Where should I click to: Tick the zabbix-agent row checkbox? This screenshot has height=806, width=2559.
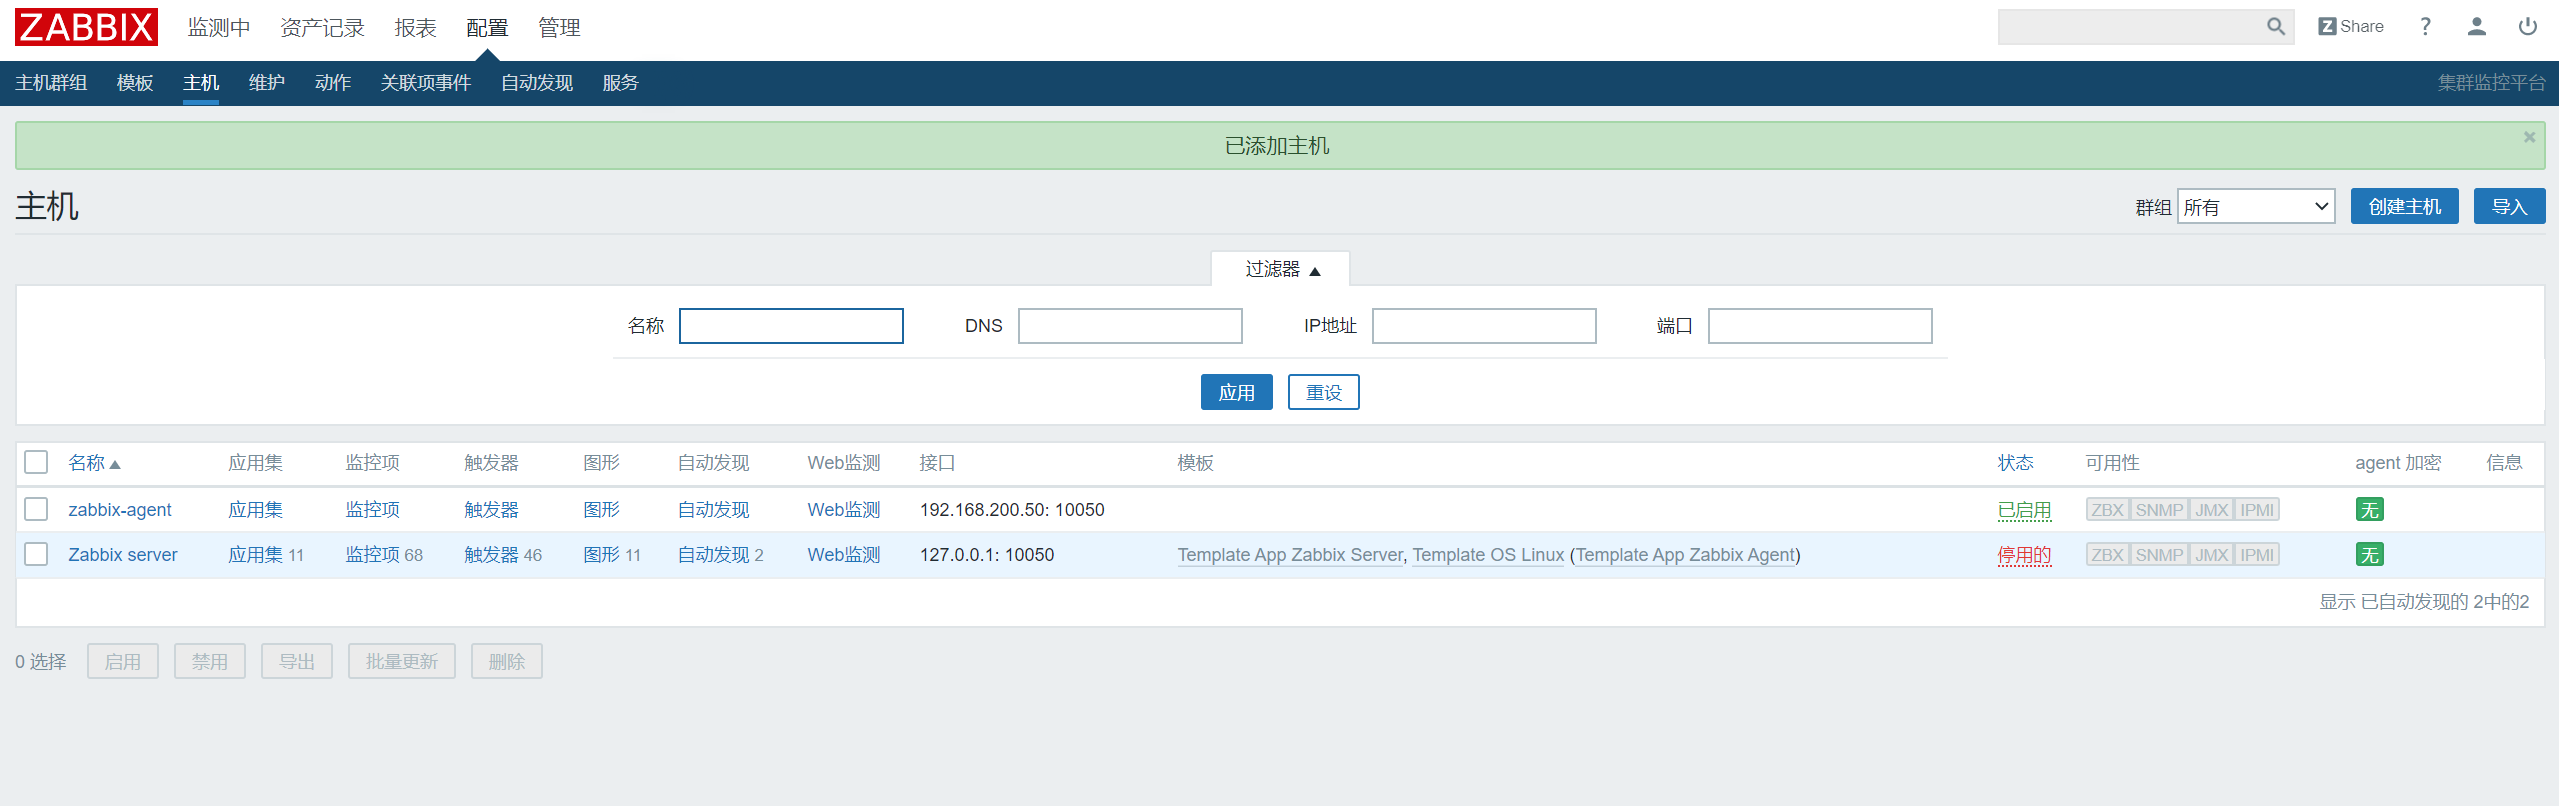tap(37, 509)
